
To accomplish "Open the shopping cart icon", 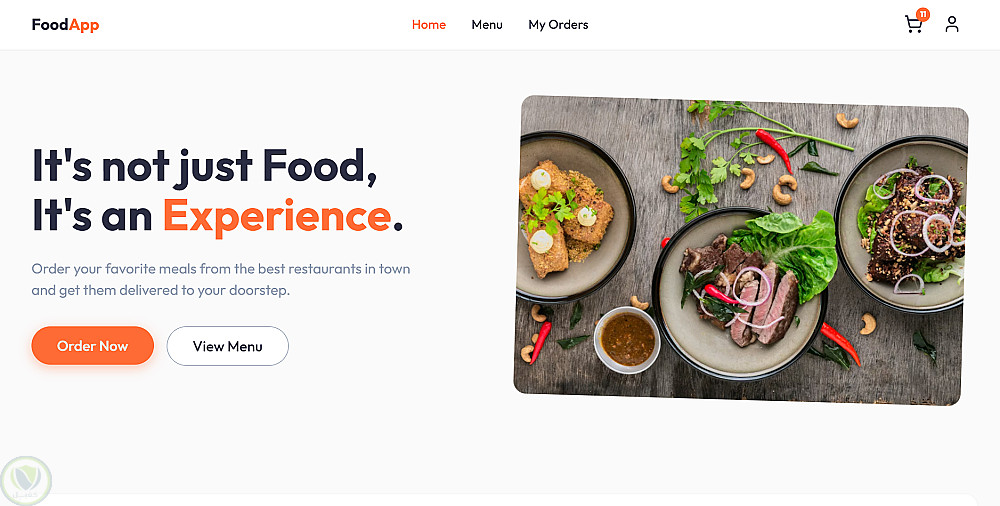I will (x=913, y=25).
